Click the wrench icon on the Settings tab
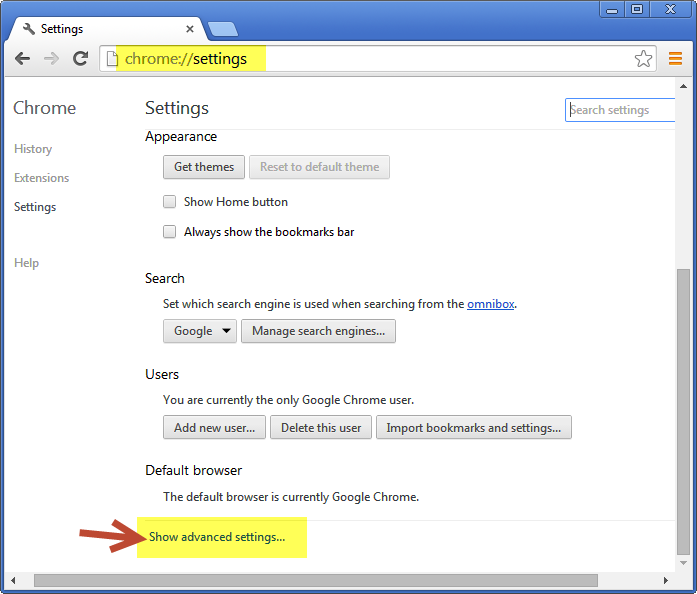The width and height of the screenshot is (697, 594). coord(28,29)
